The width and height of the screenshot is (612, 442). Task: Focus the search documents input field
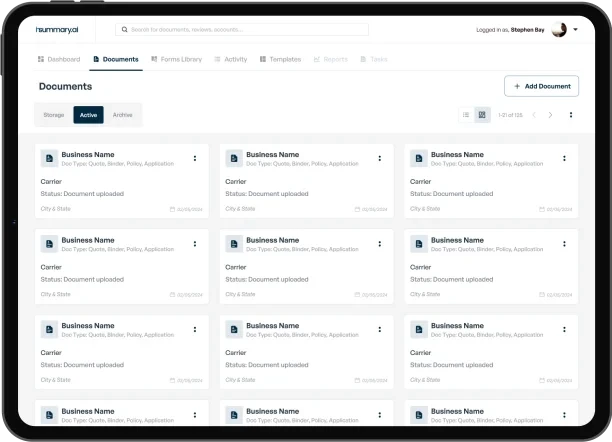click(242, 30)
